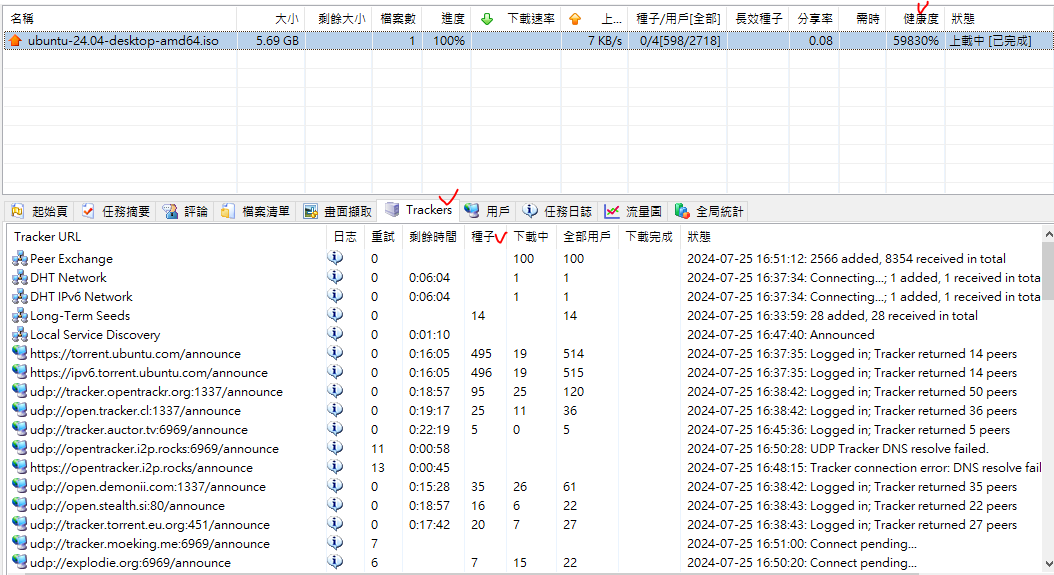
Task: Open log icon for Local Service Discovery row
Action: 335,334
